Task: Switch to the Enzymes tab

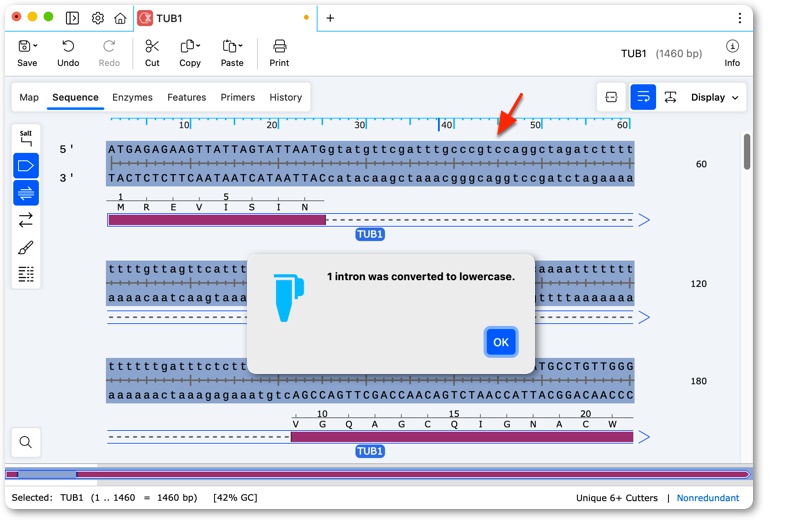Action: coord(132,97)
